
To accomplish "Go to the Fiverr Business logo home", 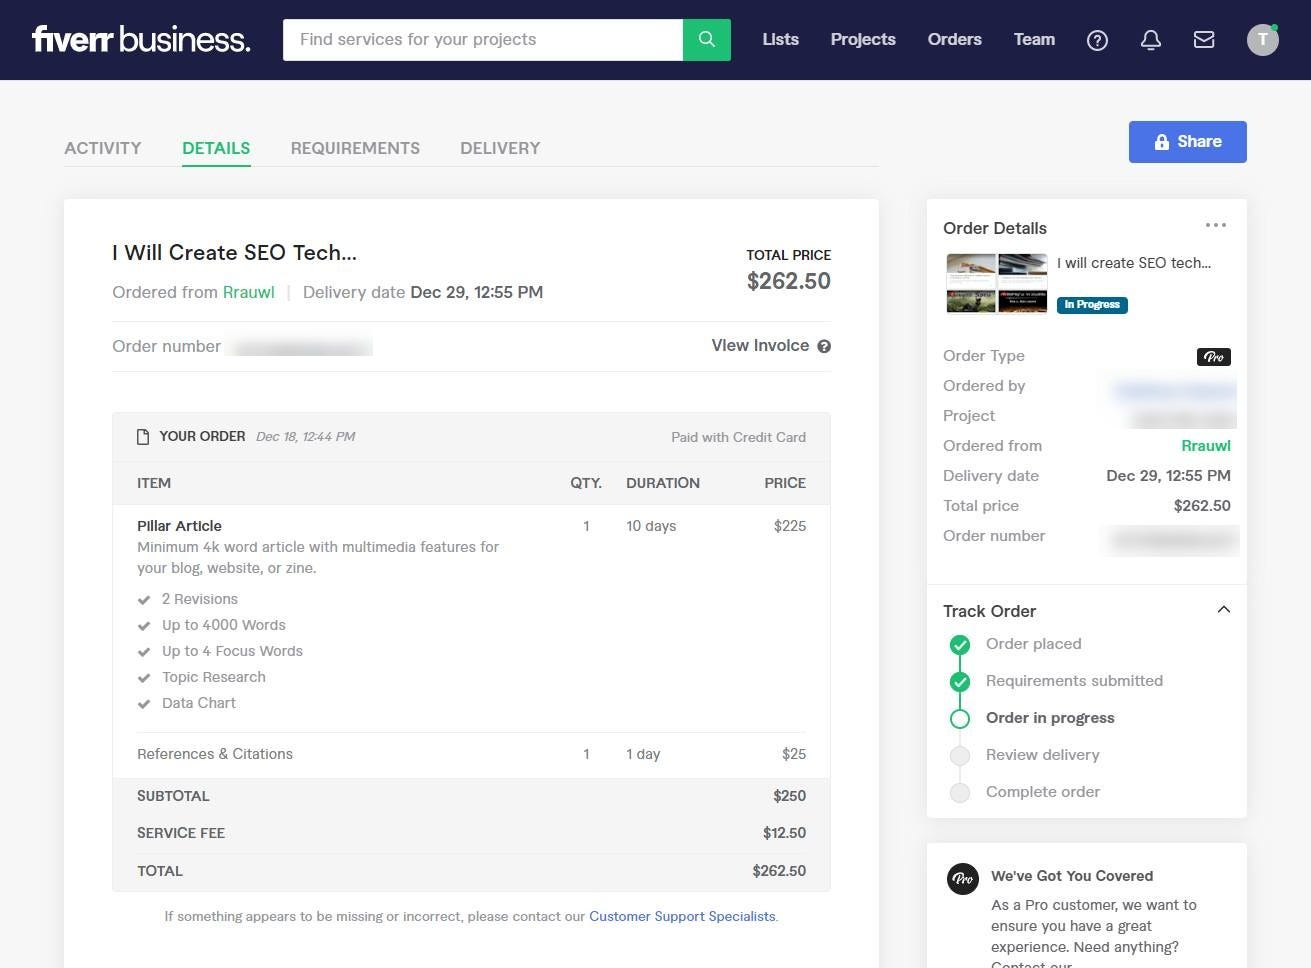I will (141, 39).
